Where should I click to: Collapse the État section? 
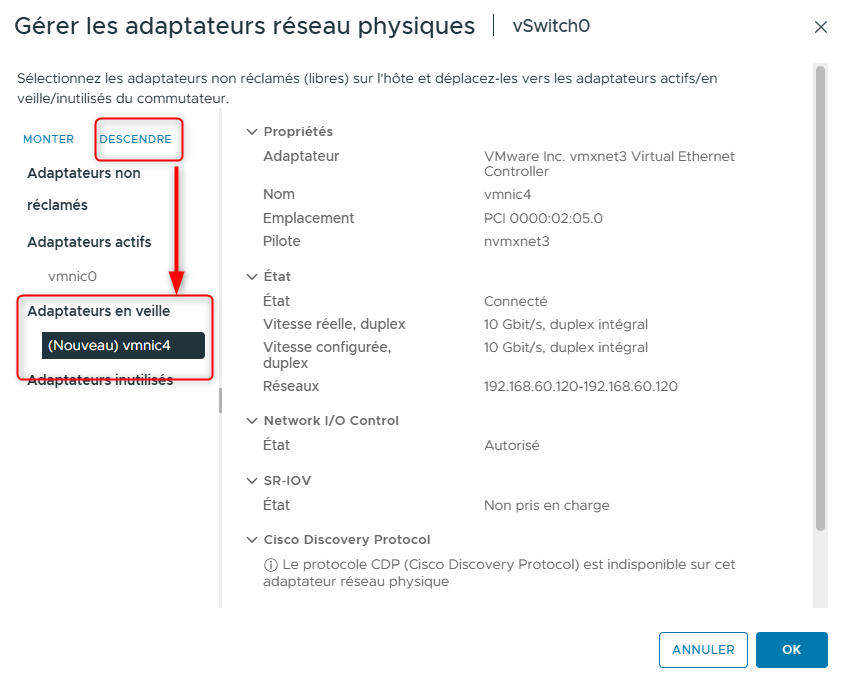point(251,276)
